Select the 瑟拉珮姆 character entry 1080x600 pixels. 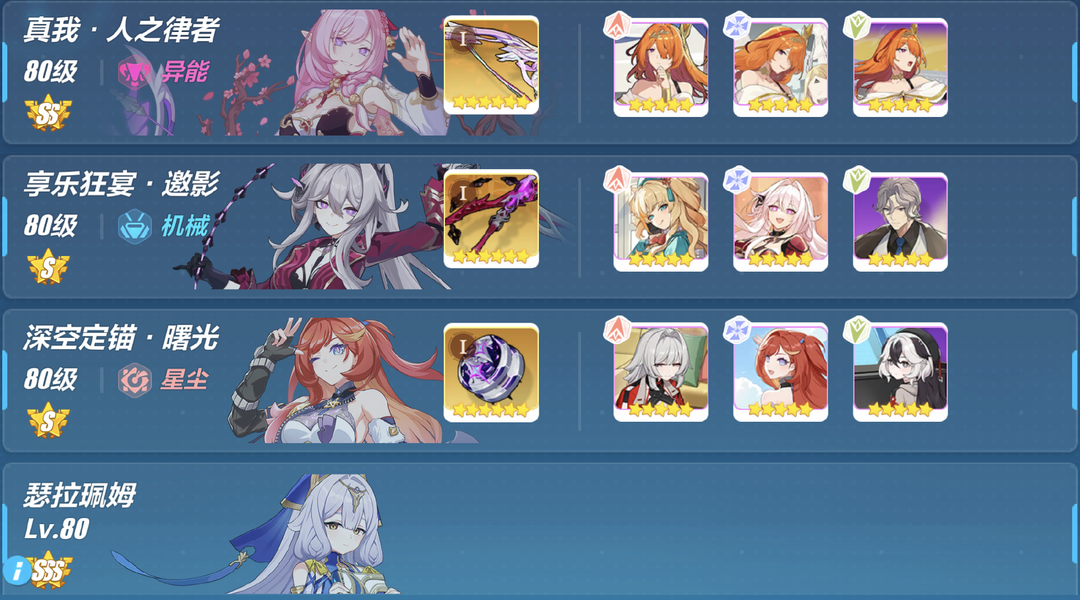(x=540, y=528)
